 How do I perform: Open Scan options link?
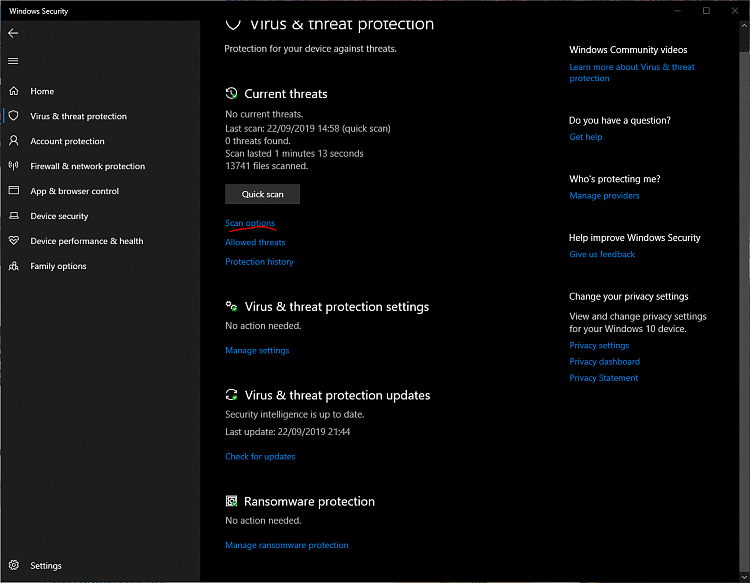(x=250, y=223)
